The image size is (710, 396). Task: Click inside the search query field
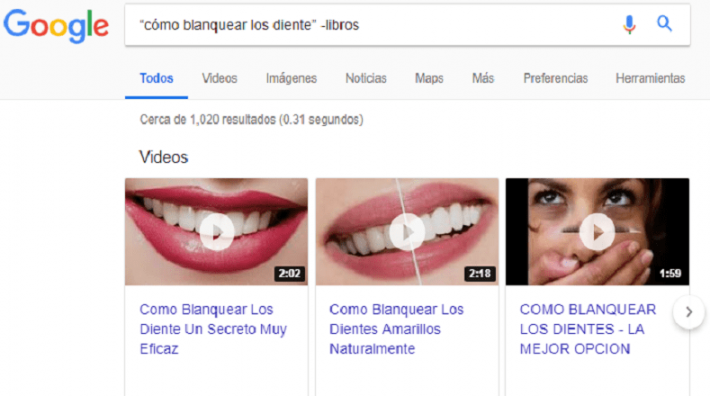371,25
